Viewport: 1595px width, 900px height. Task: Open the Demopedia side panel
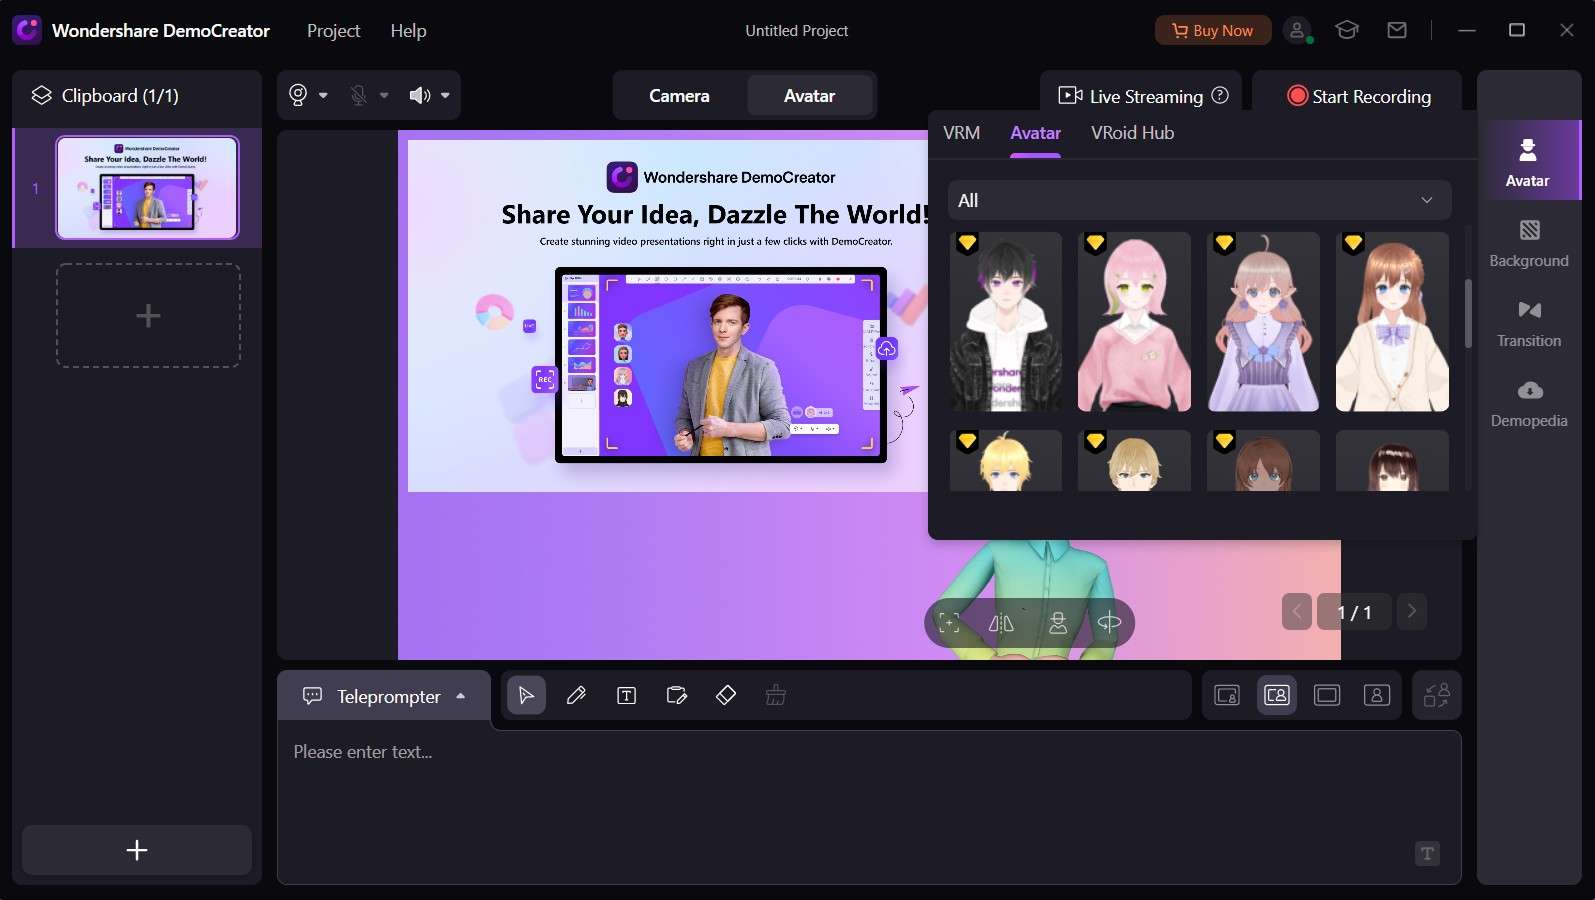[1529, 403]
